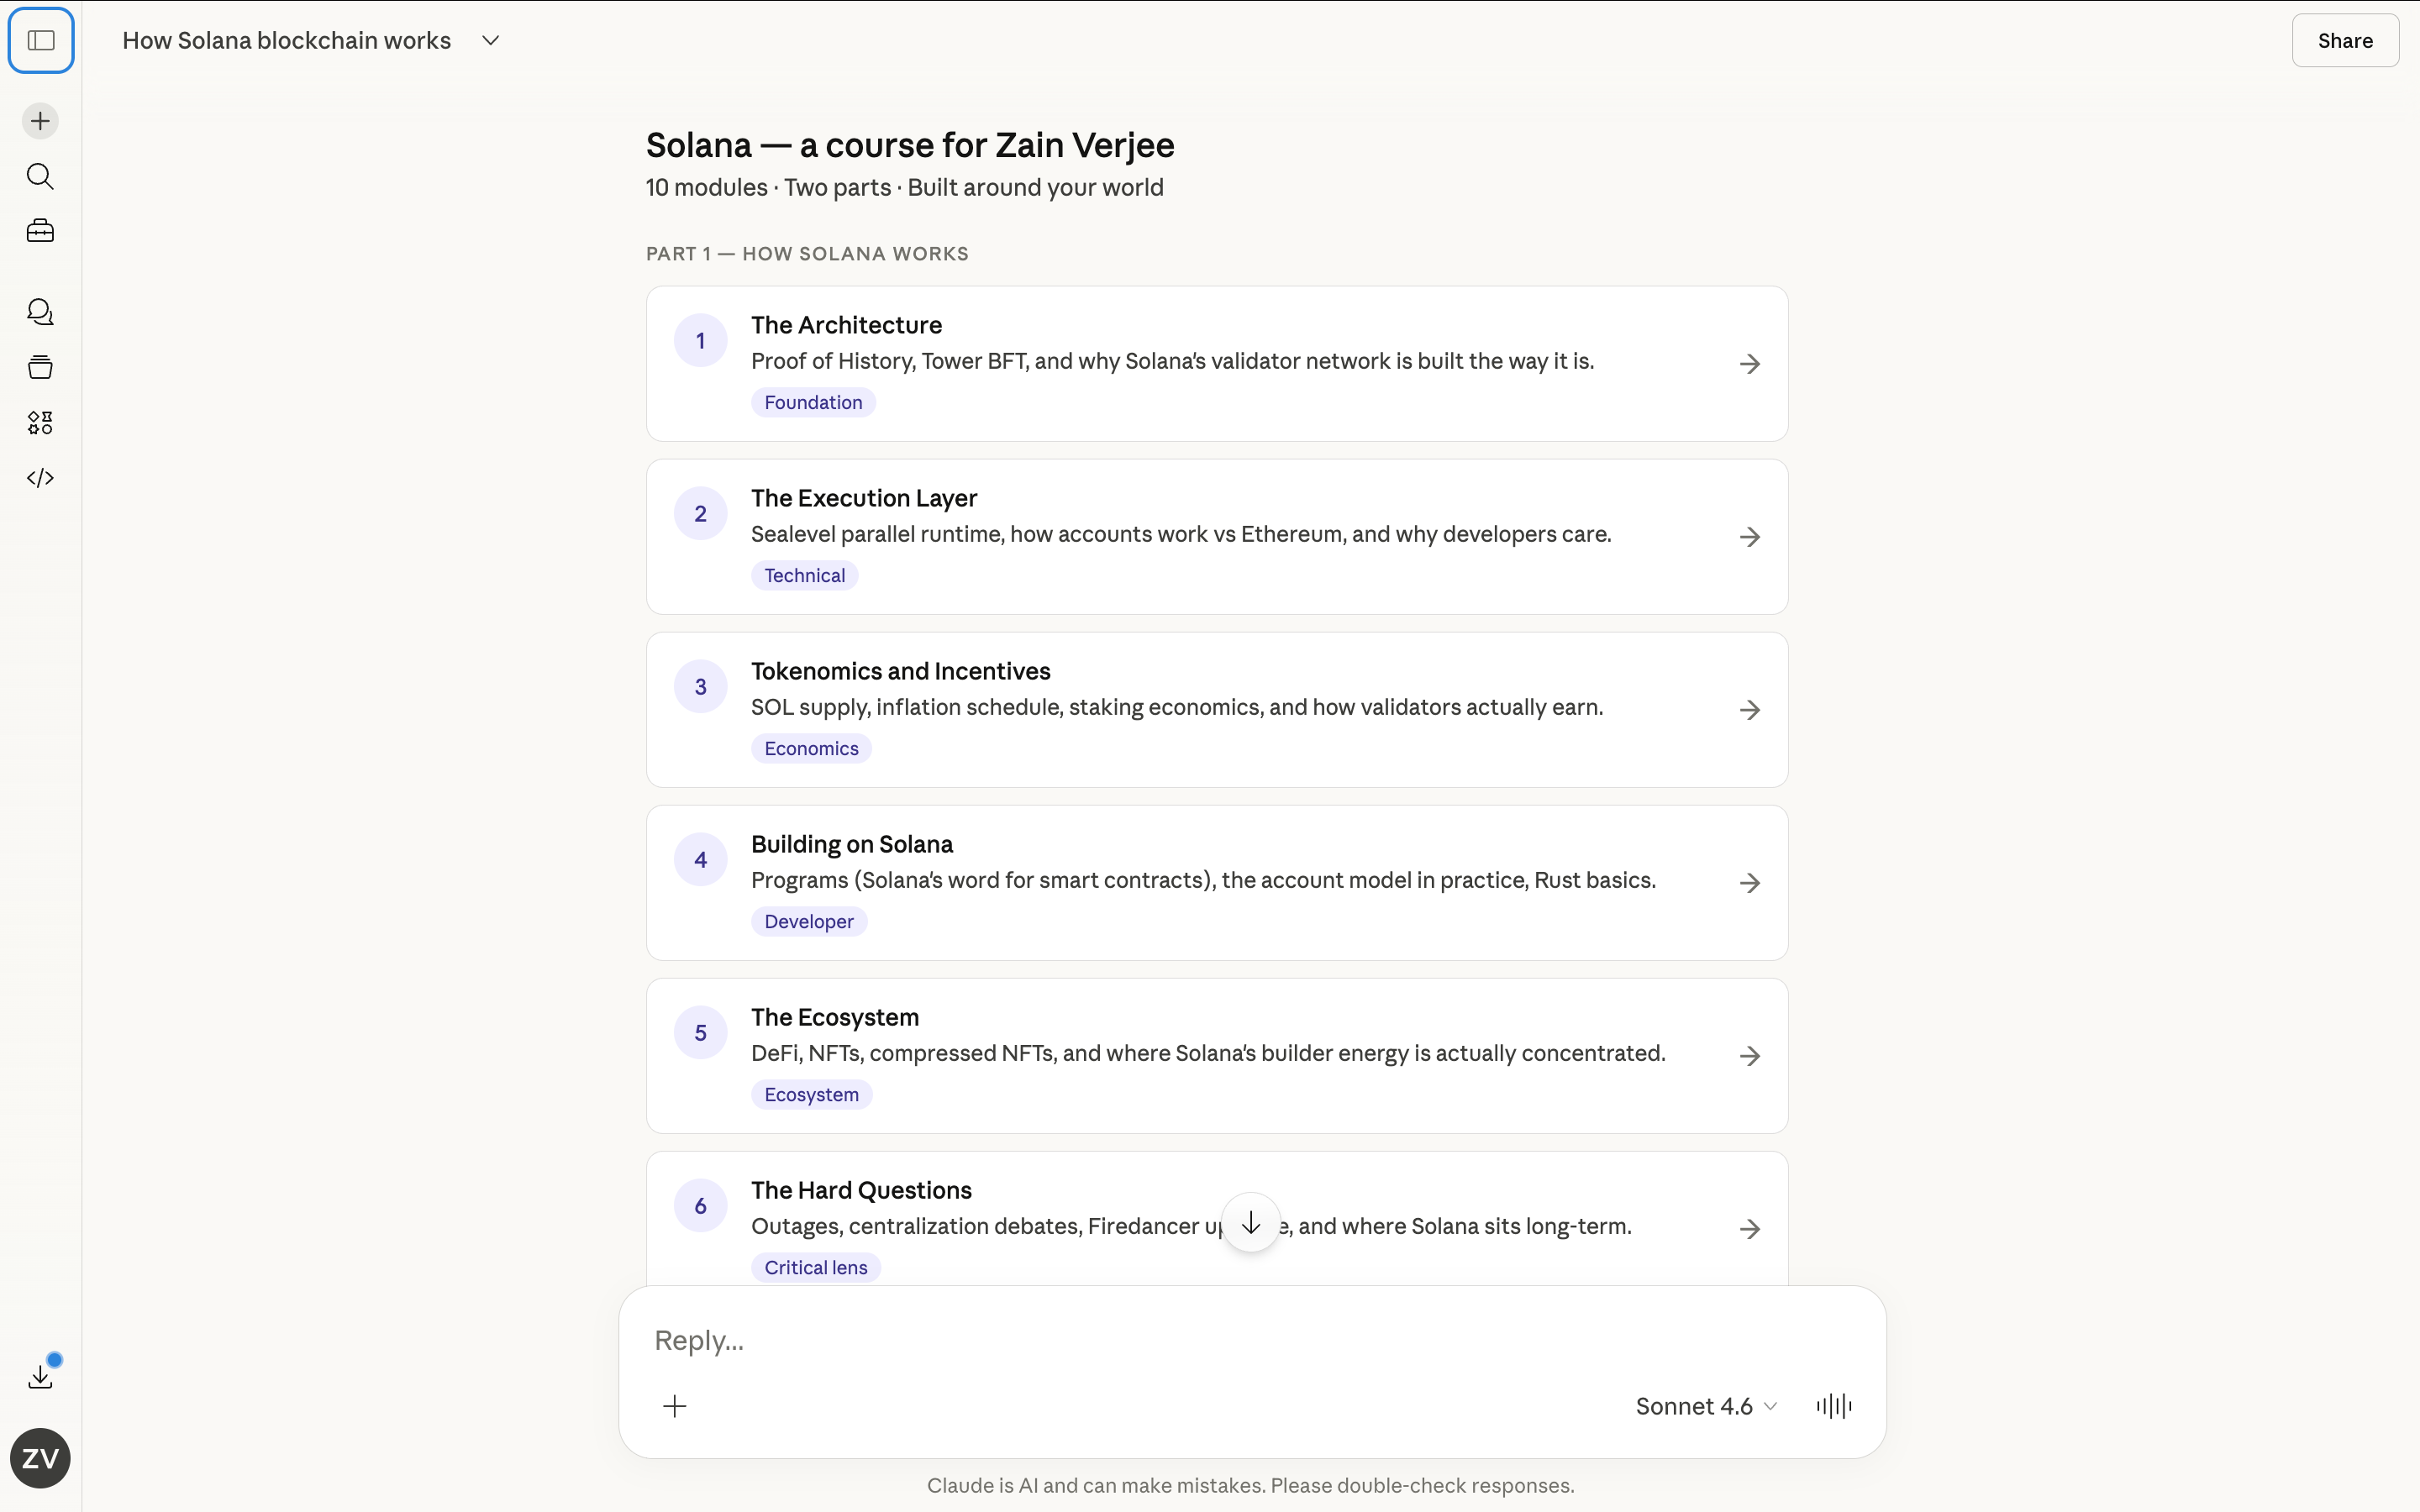Start a new chat with plus icon
The image size is (2420, 1512).
[x=40, y=121]
